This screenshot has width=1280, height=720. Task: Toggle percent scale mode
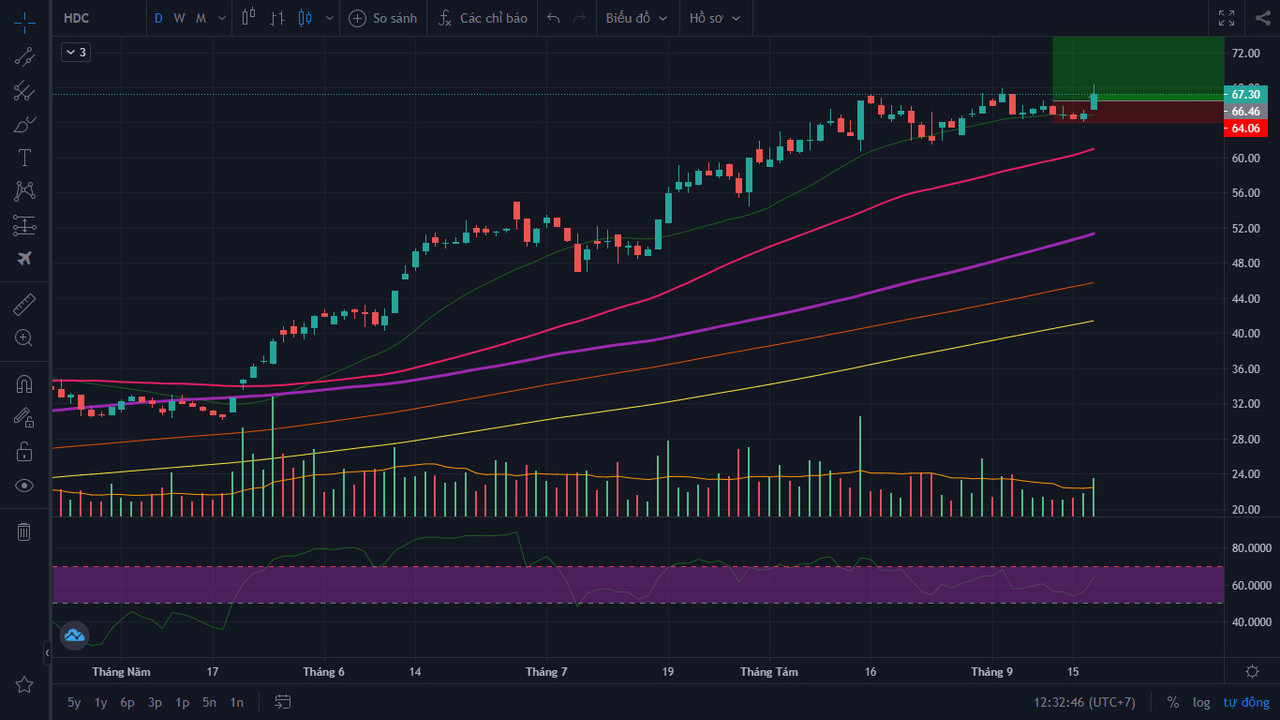point(1172,702)
